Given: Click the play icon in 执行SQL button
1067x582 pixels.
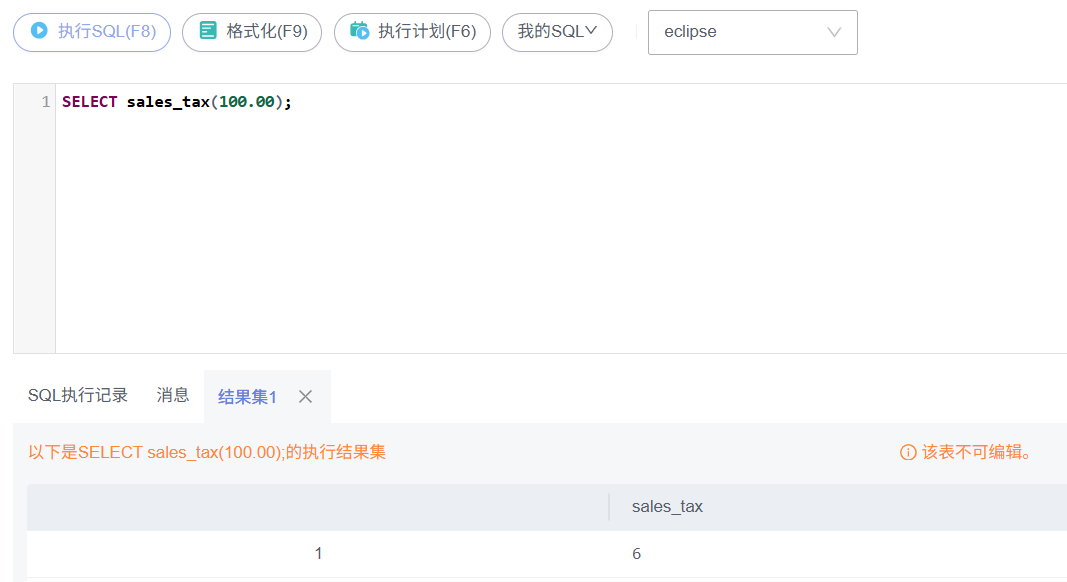Looking at the screenshot, I should point(39,31).
